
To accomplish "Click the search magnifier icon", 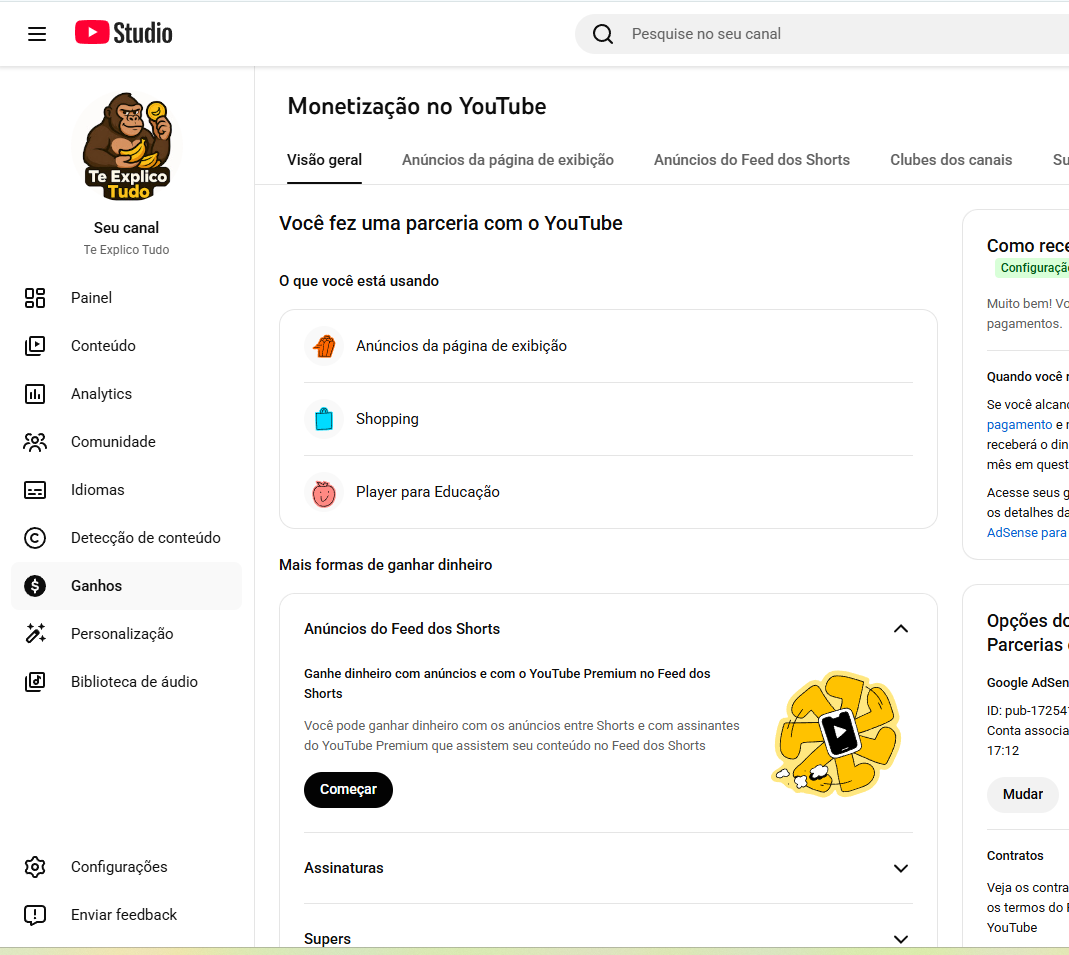I will coord(603,33).
